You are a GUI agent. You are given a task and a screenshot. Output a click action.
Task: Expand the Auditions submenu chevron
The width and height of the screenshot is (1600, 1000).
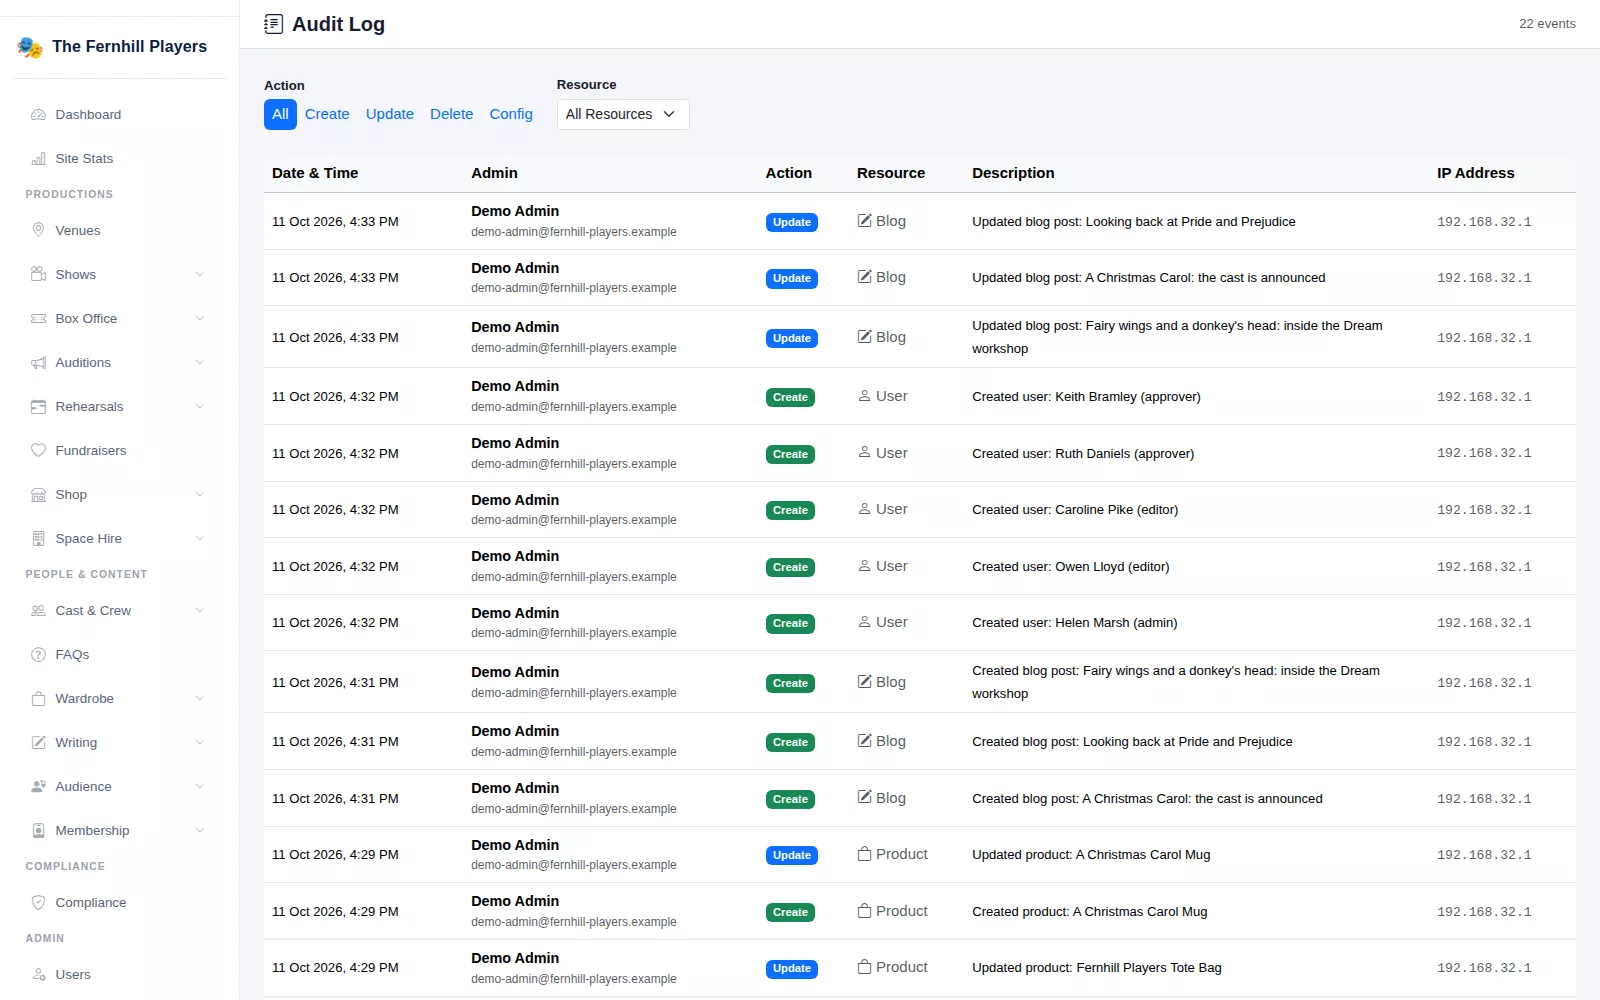tap(200, 363)
